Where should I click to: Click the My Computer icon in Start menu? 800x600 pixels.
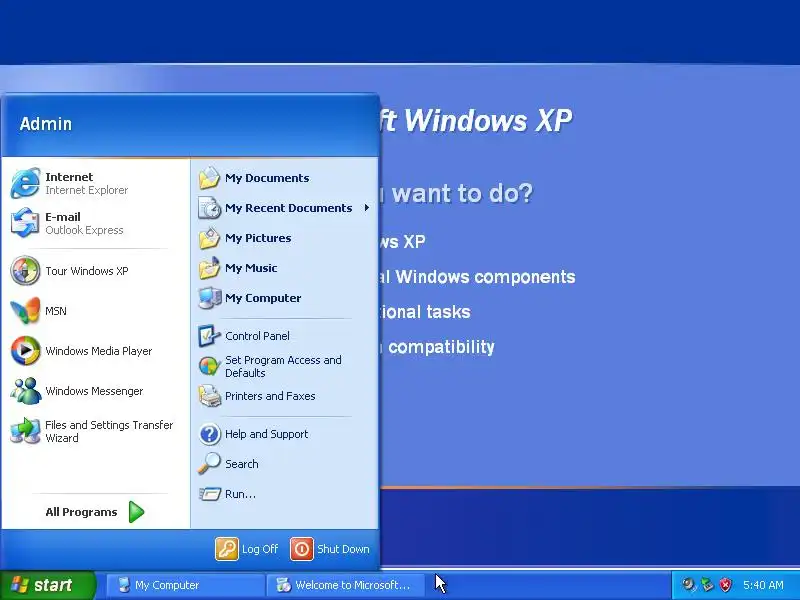(x=209, y=298)
